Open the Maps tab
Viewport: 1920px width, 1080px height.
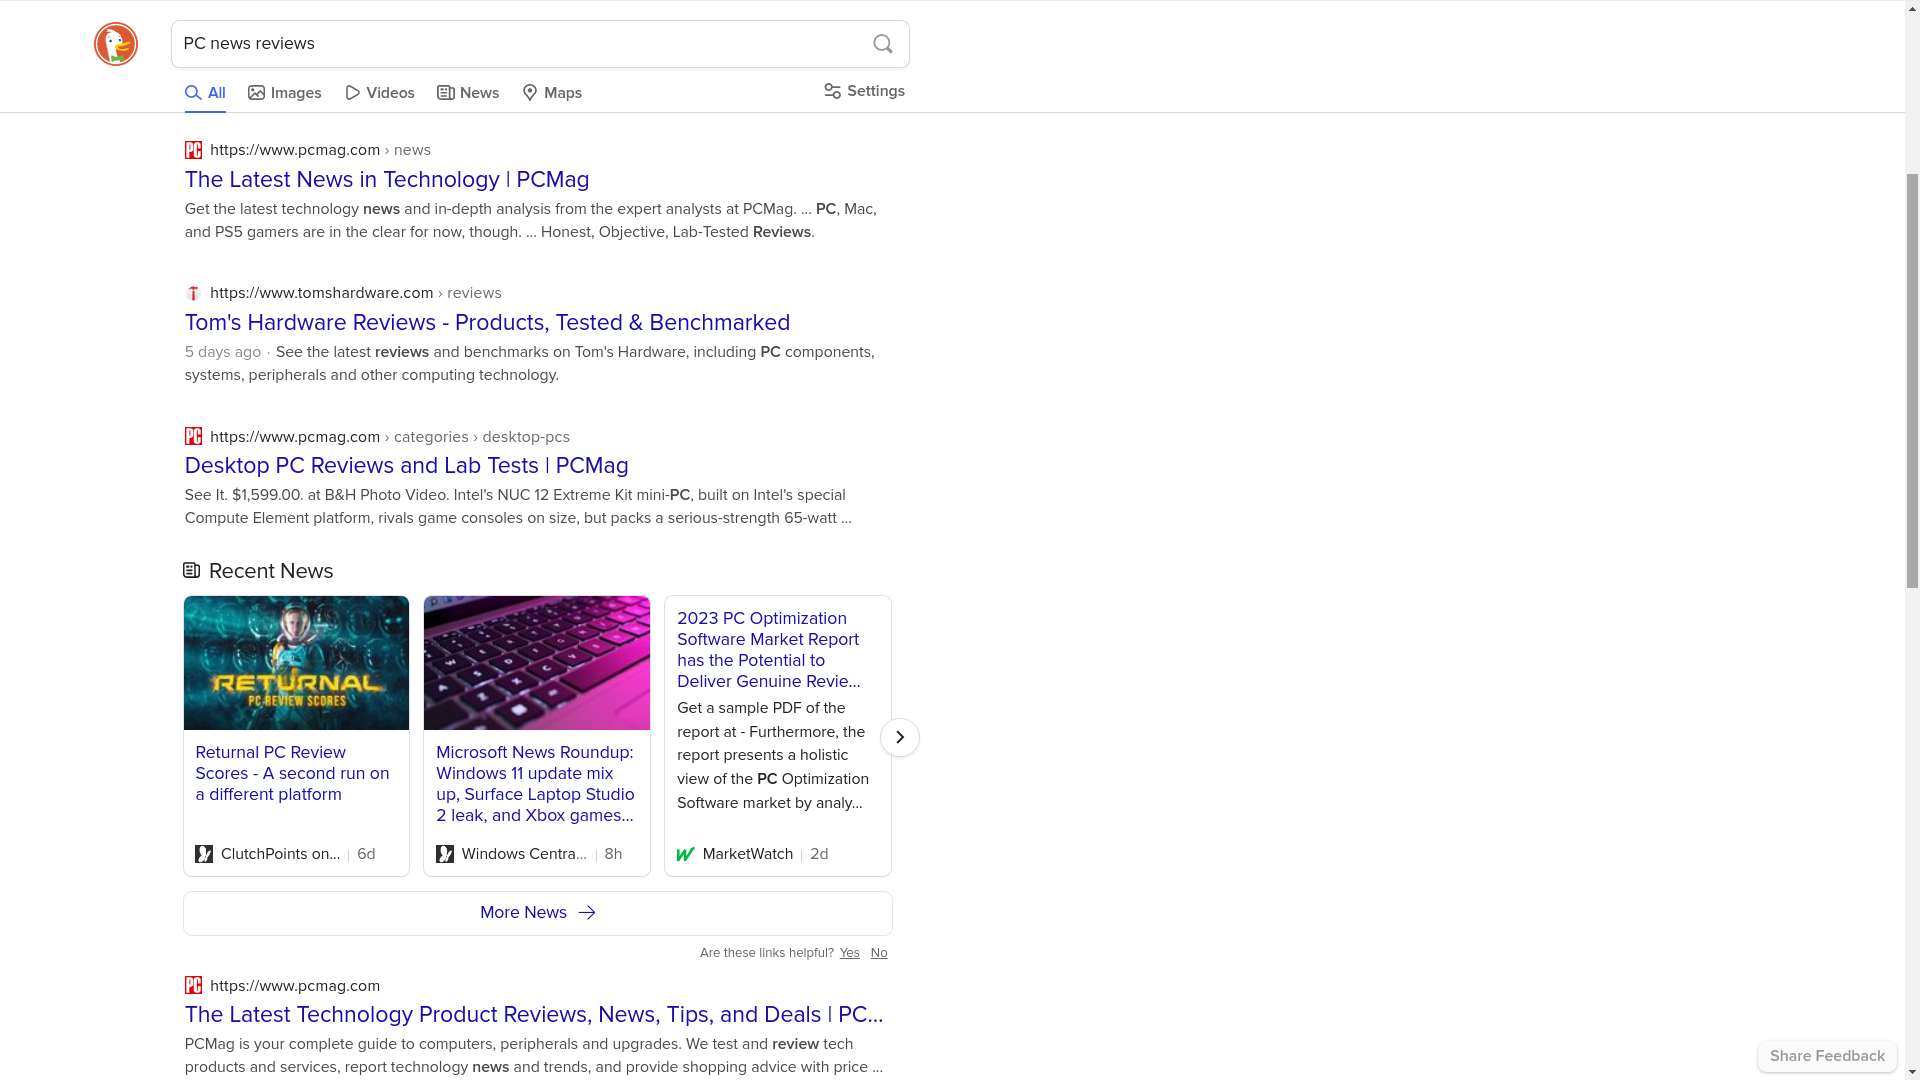552,93
